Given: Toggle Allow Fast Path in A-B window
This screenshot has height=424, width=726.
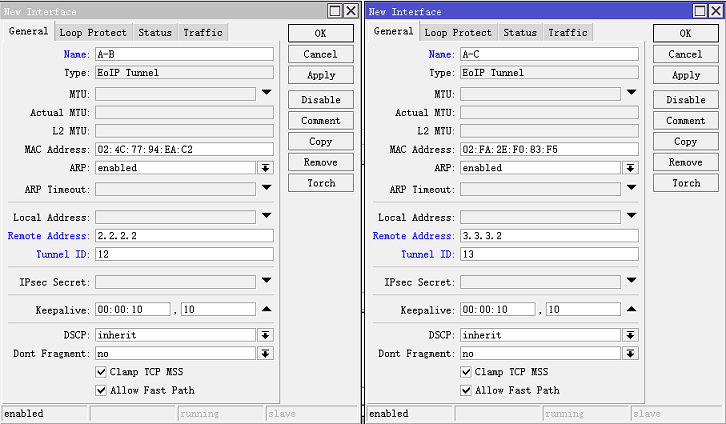Looking at the screenshot, I should coord(102,390).
